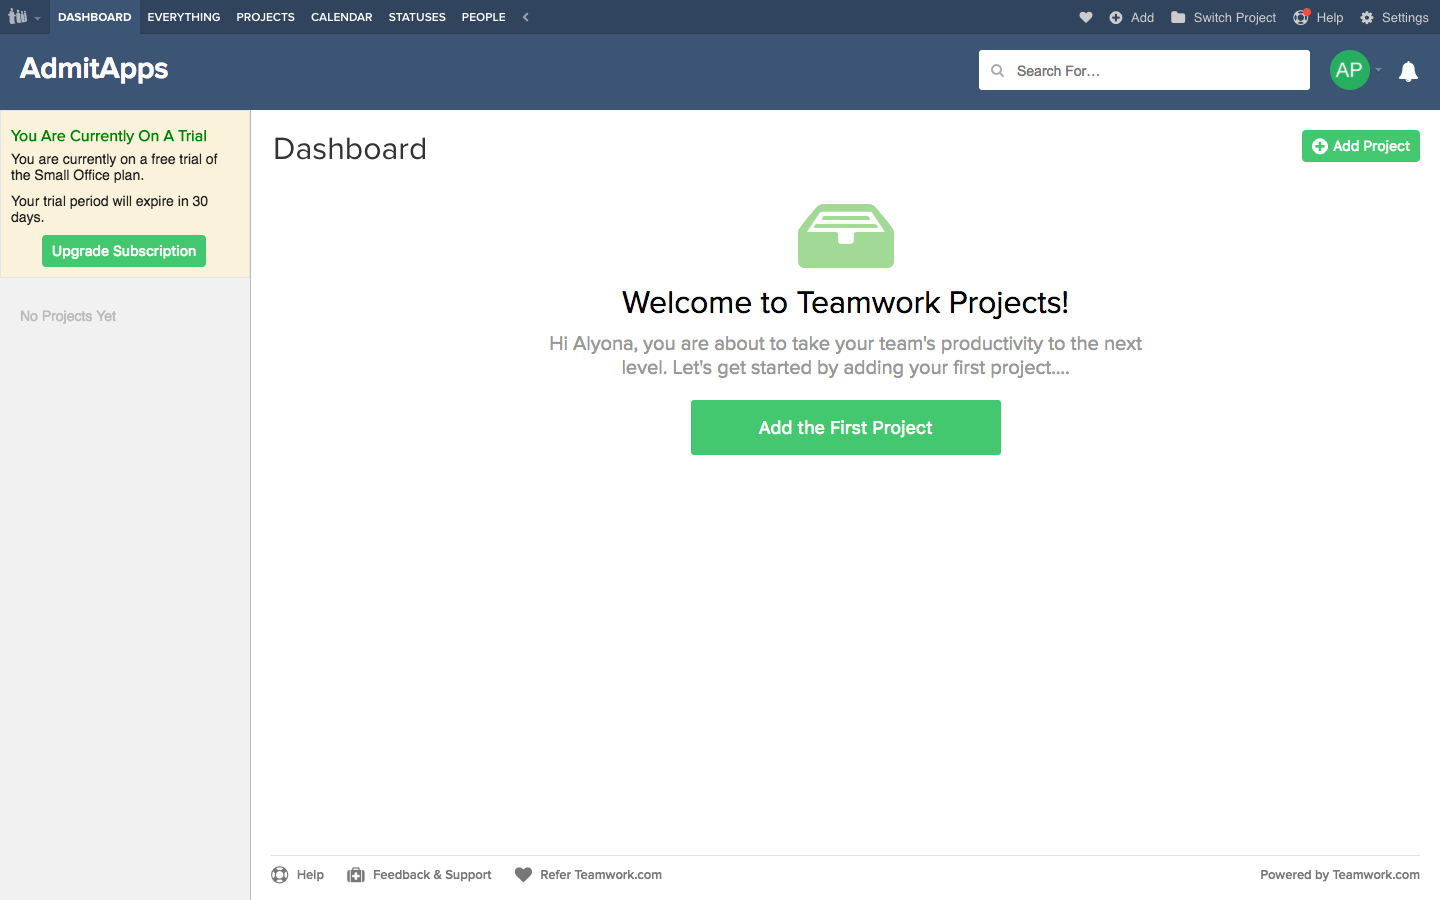Click the footer Help lifebuoy icon
This screenshot has height=900, width=1440.
(279, 874)
